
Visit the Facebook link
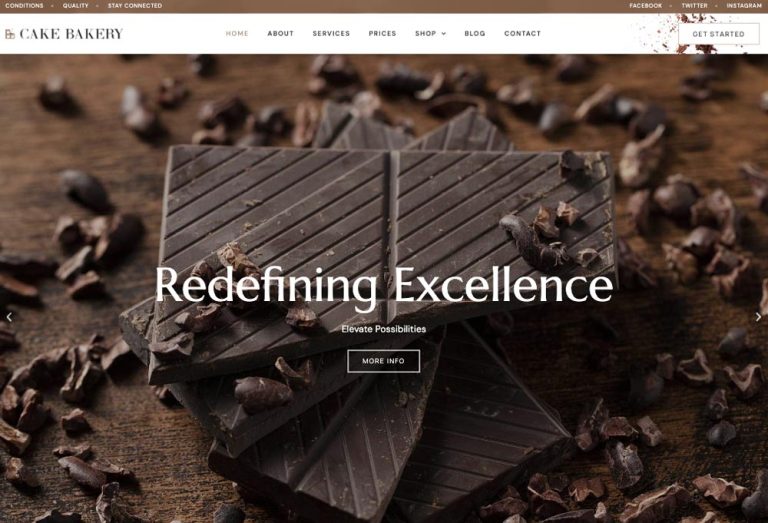646,6
